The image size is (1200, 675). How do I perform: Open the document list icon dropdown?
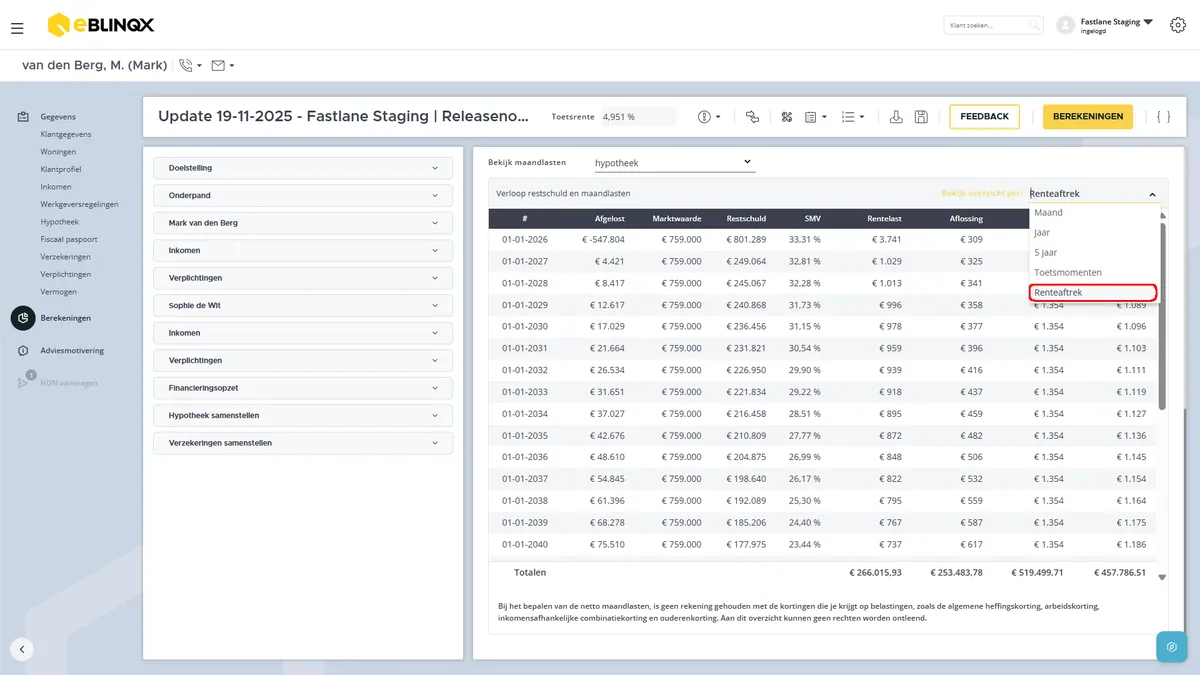(816, 117)
